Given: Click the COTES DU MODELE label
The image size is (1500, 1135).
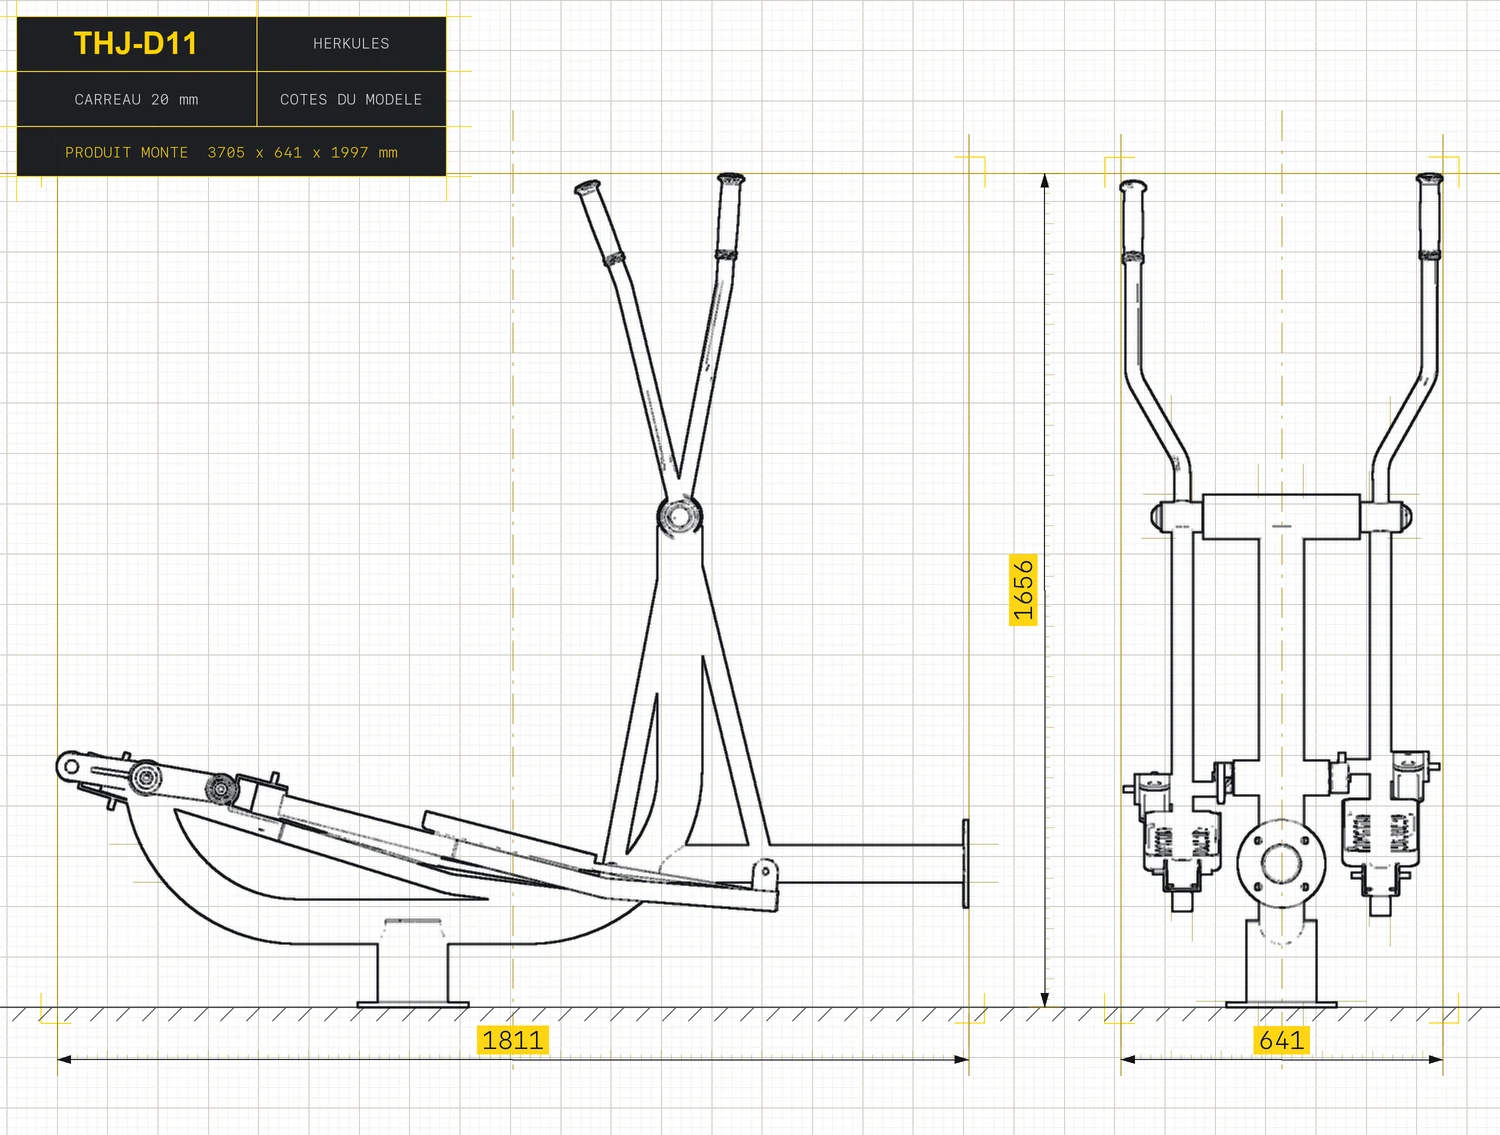Looking at the screenshot, I should pos(351,99).
